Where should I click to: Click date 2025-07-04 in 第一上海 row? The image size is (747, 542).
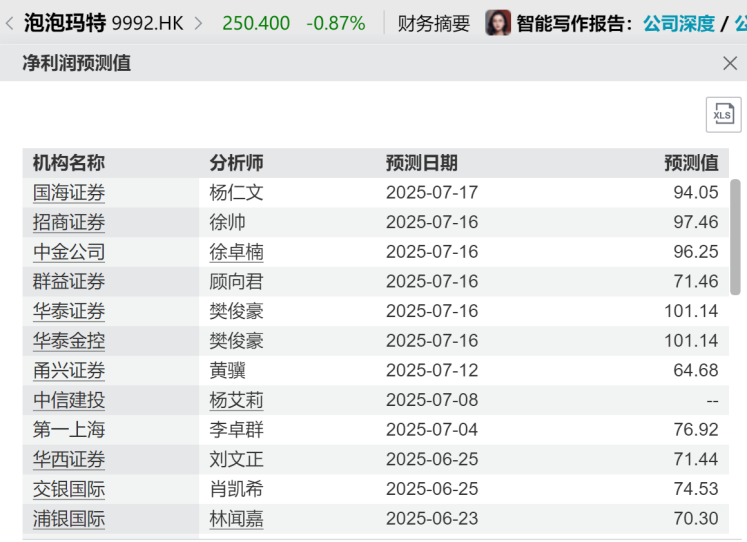pos(432,430)
